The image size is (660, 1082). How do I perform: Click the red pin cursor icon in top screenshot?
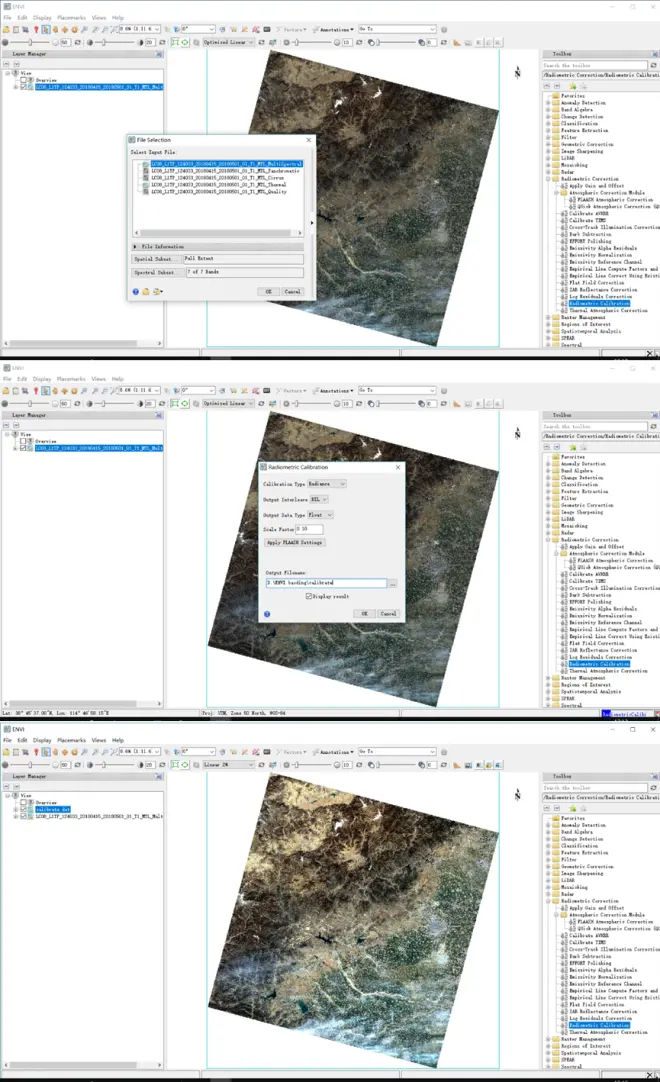tap(36, 30)
